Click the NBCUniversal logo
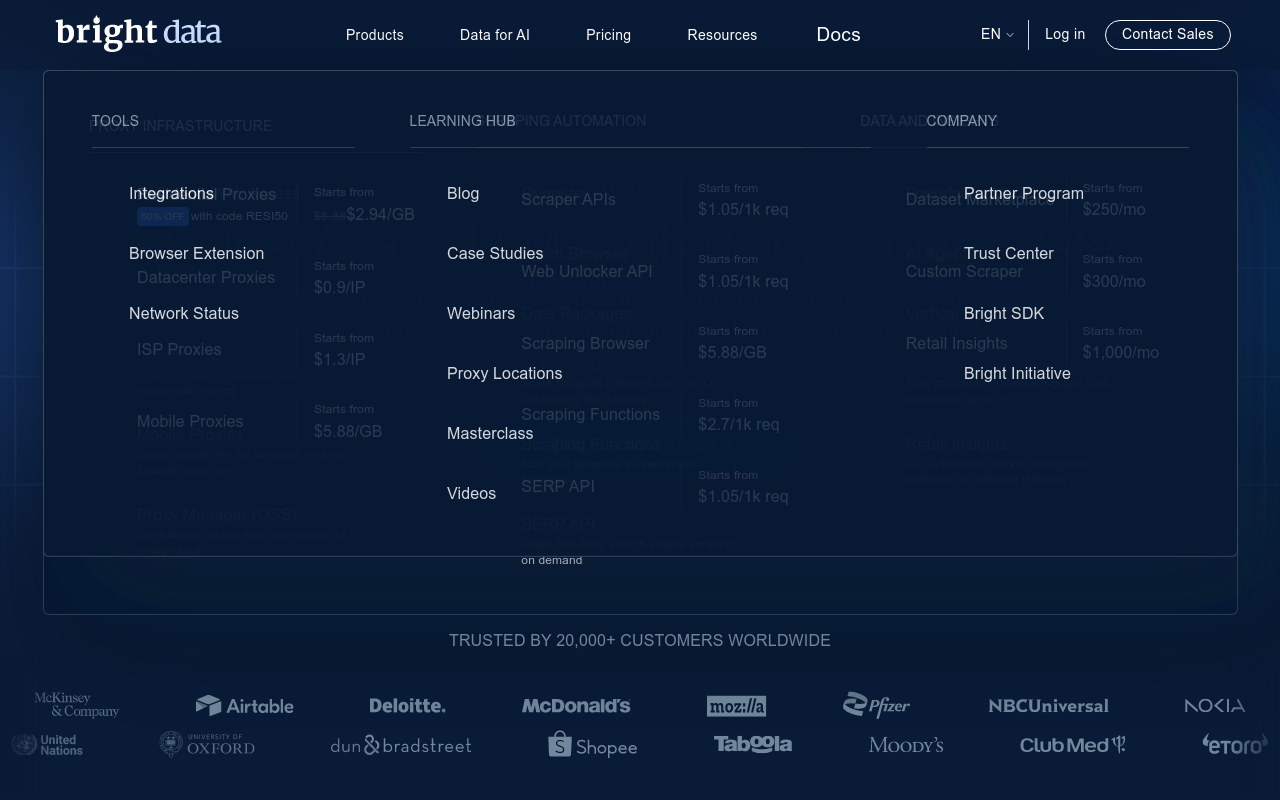The height and width of the screenshot is (800, 1280). coord(1048,706)
